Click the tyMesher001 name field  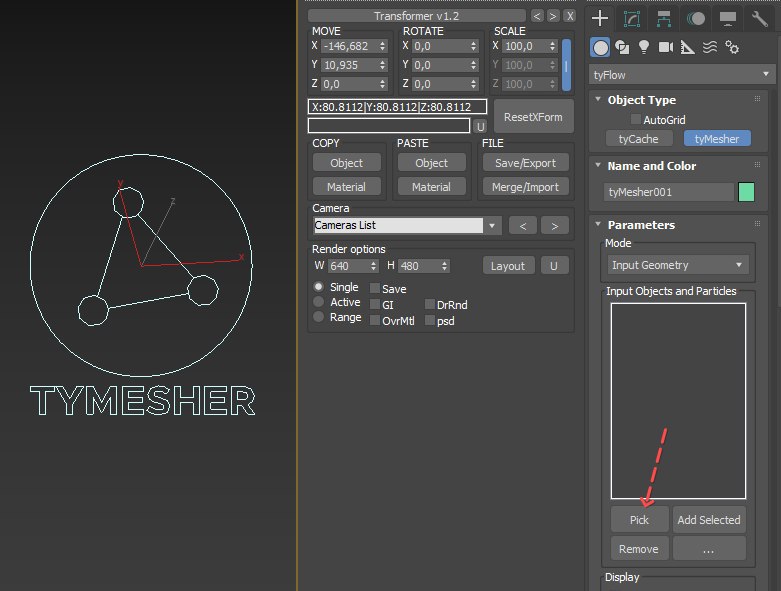[x=668, y=192]
